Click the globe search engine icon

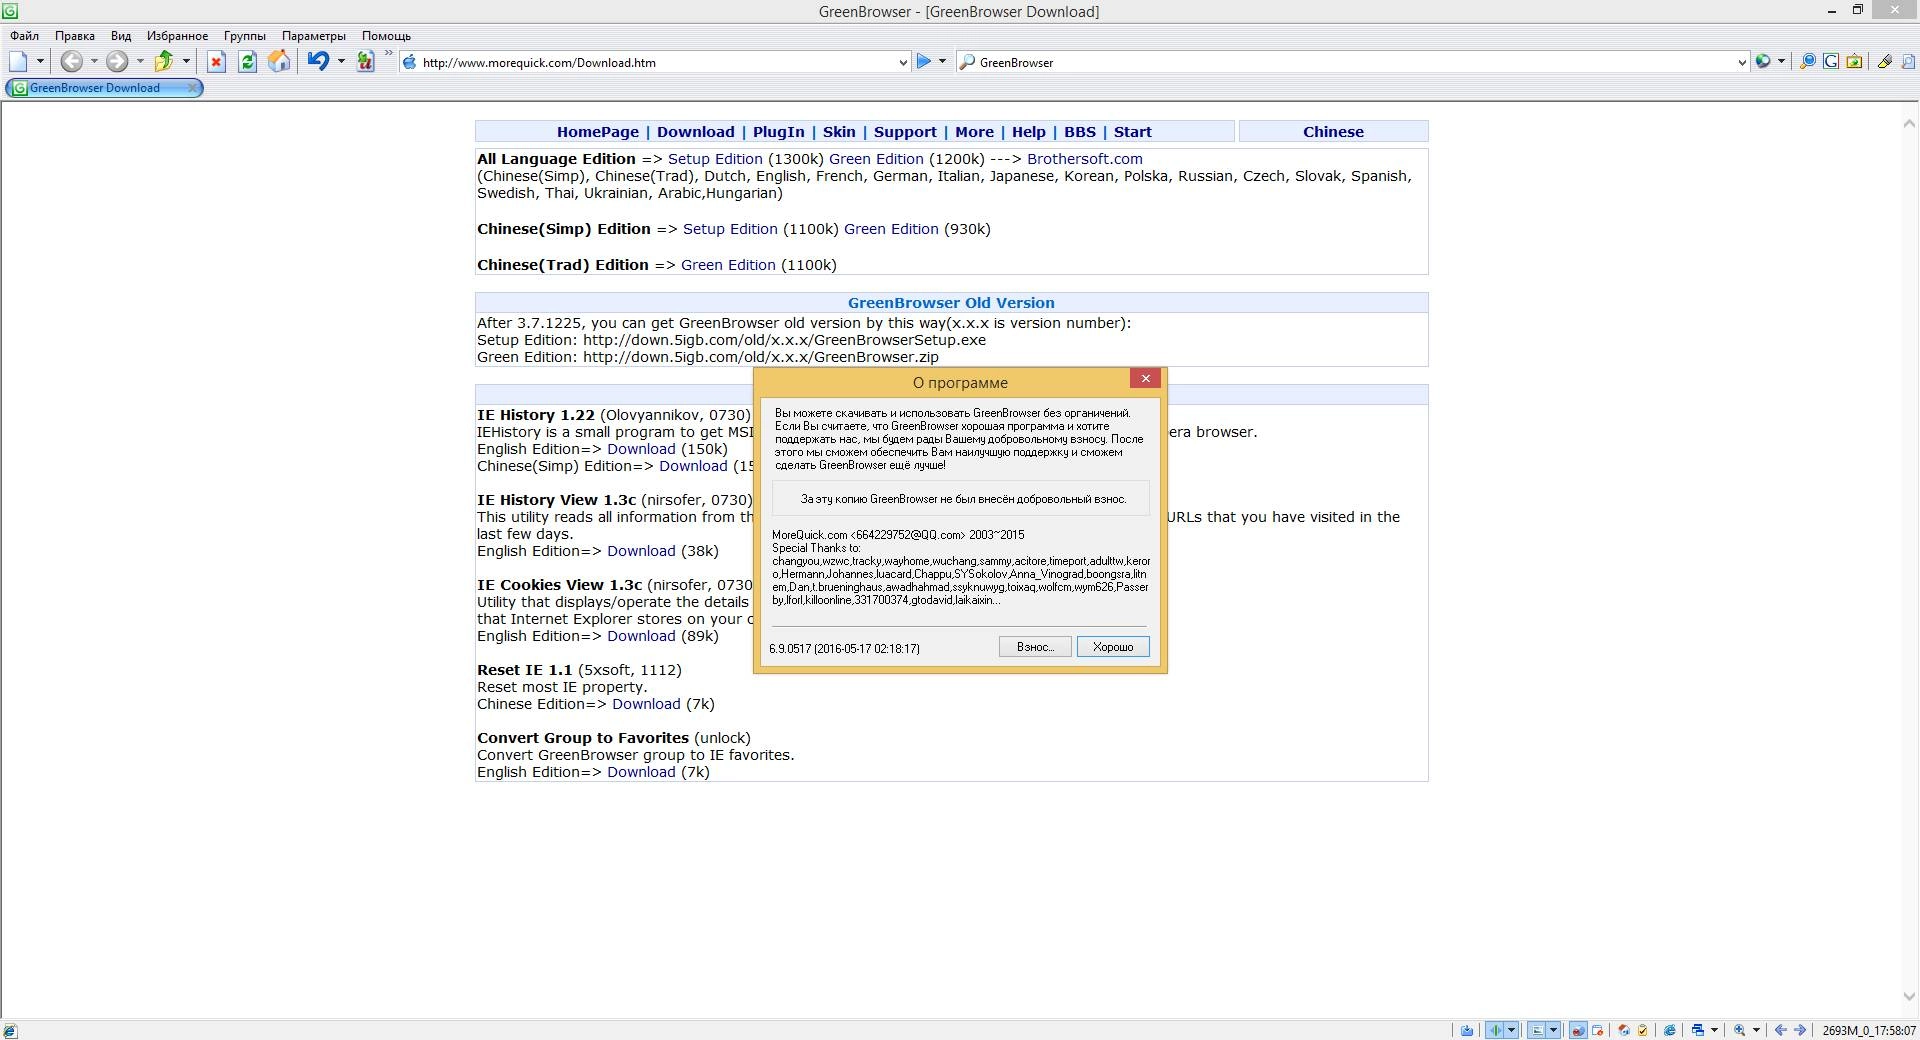click(x=1763, y=62)
